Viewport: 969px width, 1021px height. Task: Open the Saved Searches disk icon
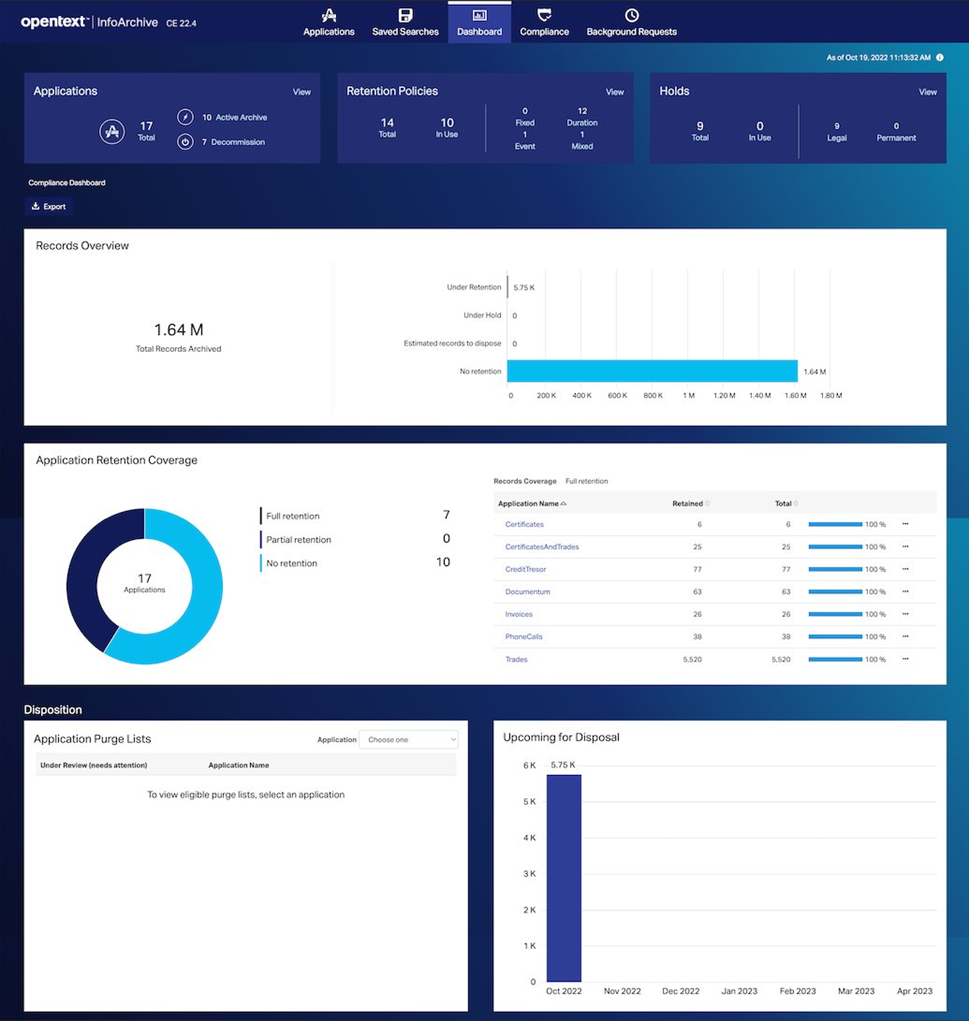click(x=405, y=15)
